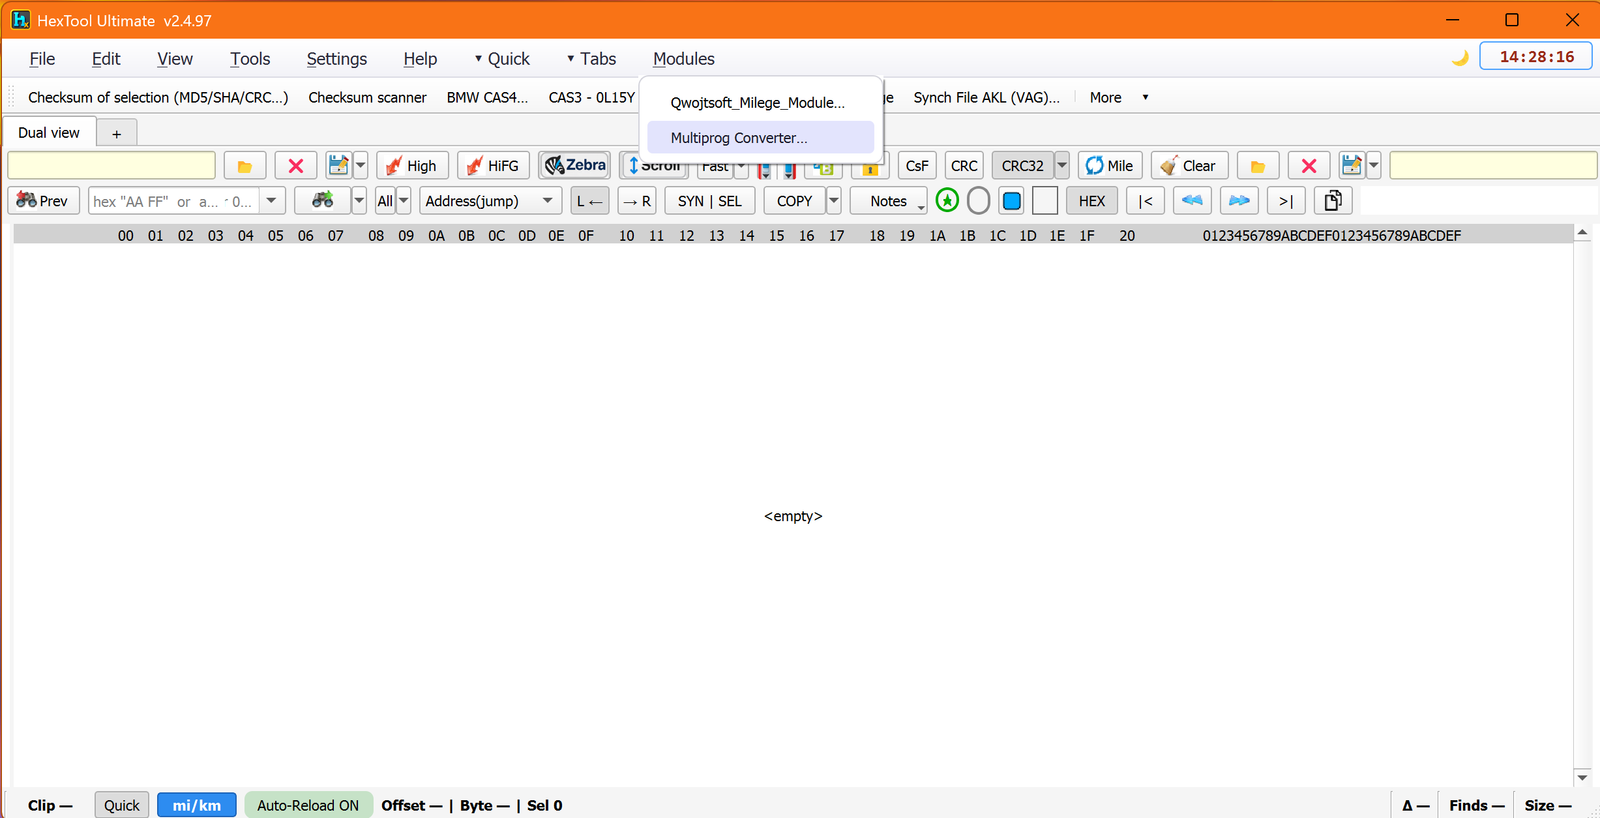Jump to first with |< button
This screenshot has width=1600, height=818.
click(x=1146, y=201)
